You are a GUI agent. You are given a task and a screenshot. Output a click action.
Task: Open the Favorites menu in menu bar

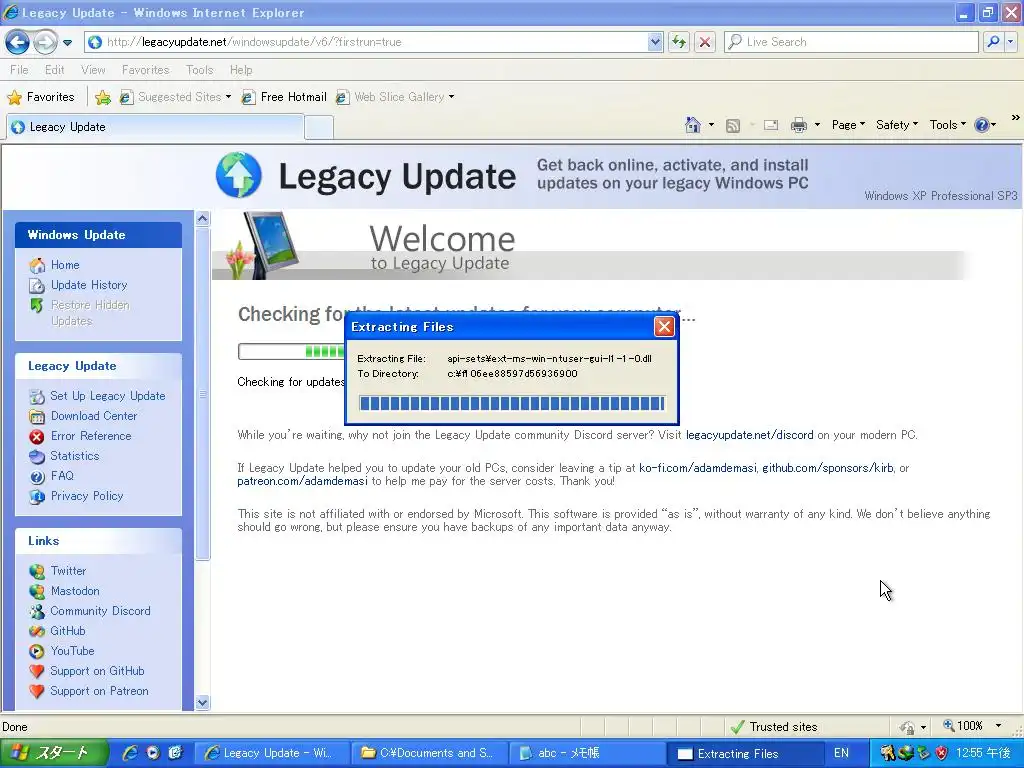pyautogui.click(x=145, y=70)
